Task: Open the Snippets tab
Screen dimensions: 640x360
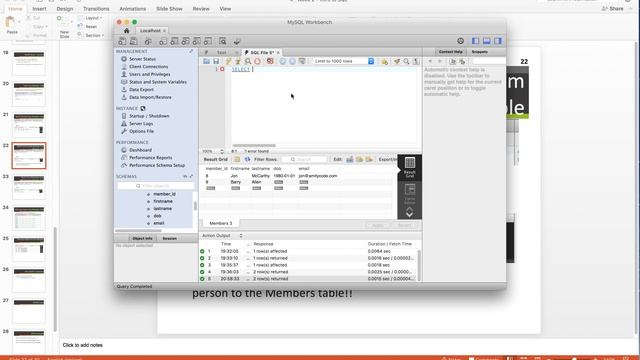Action: click(x=480, y=52)
